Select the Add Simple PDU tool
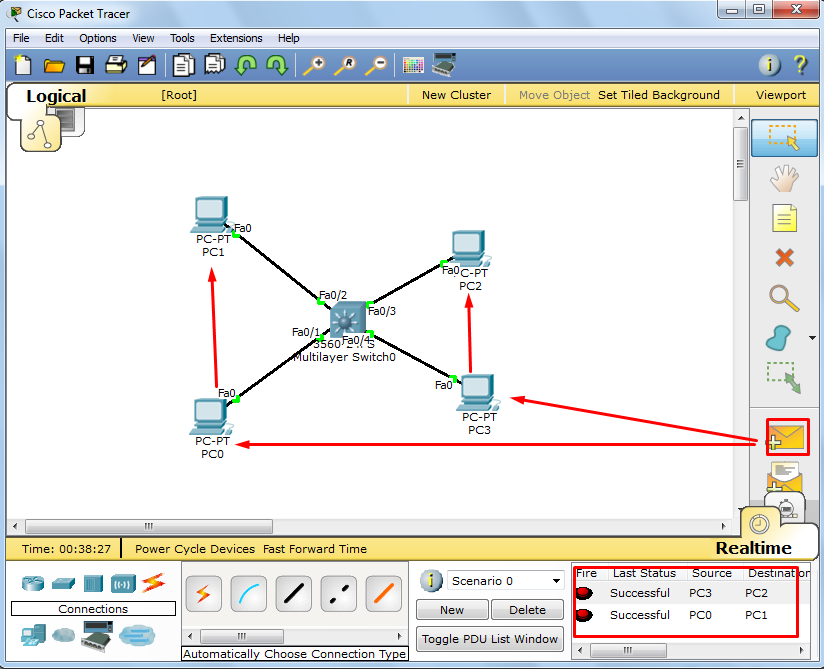This screenshot has height=669, width=824. point(787,437)
